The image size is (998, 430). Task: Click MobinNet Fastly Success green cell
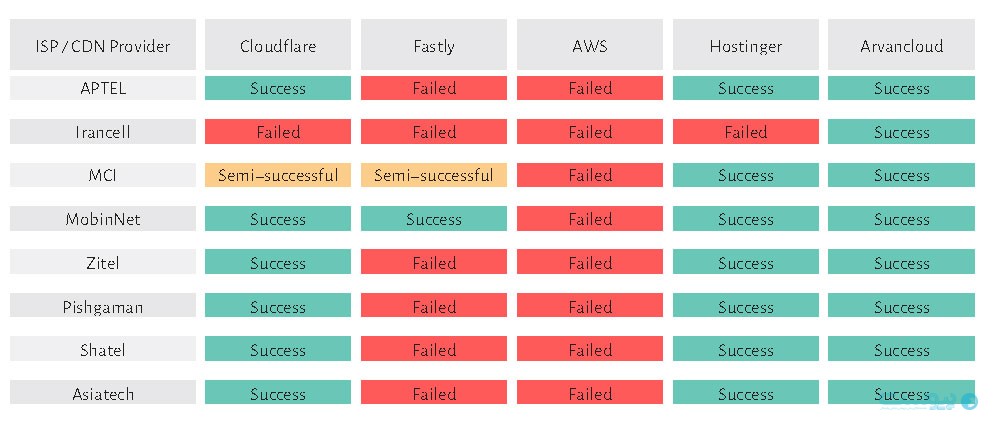click(x=433, y=219)
